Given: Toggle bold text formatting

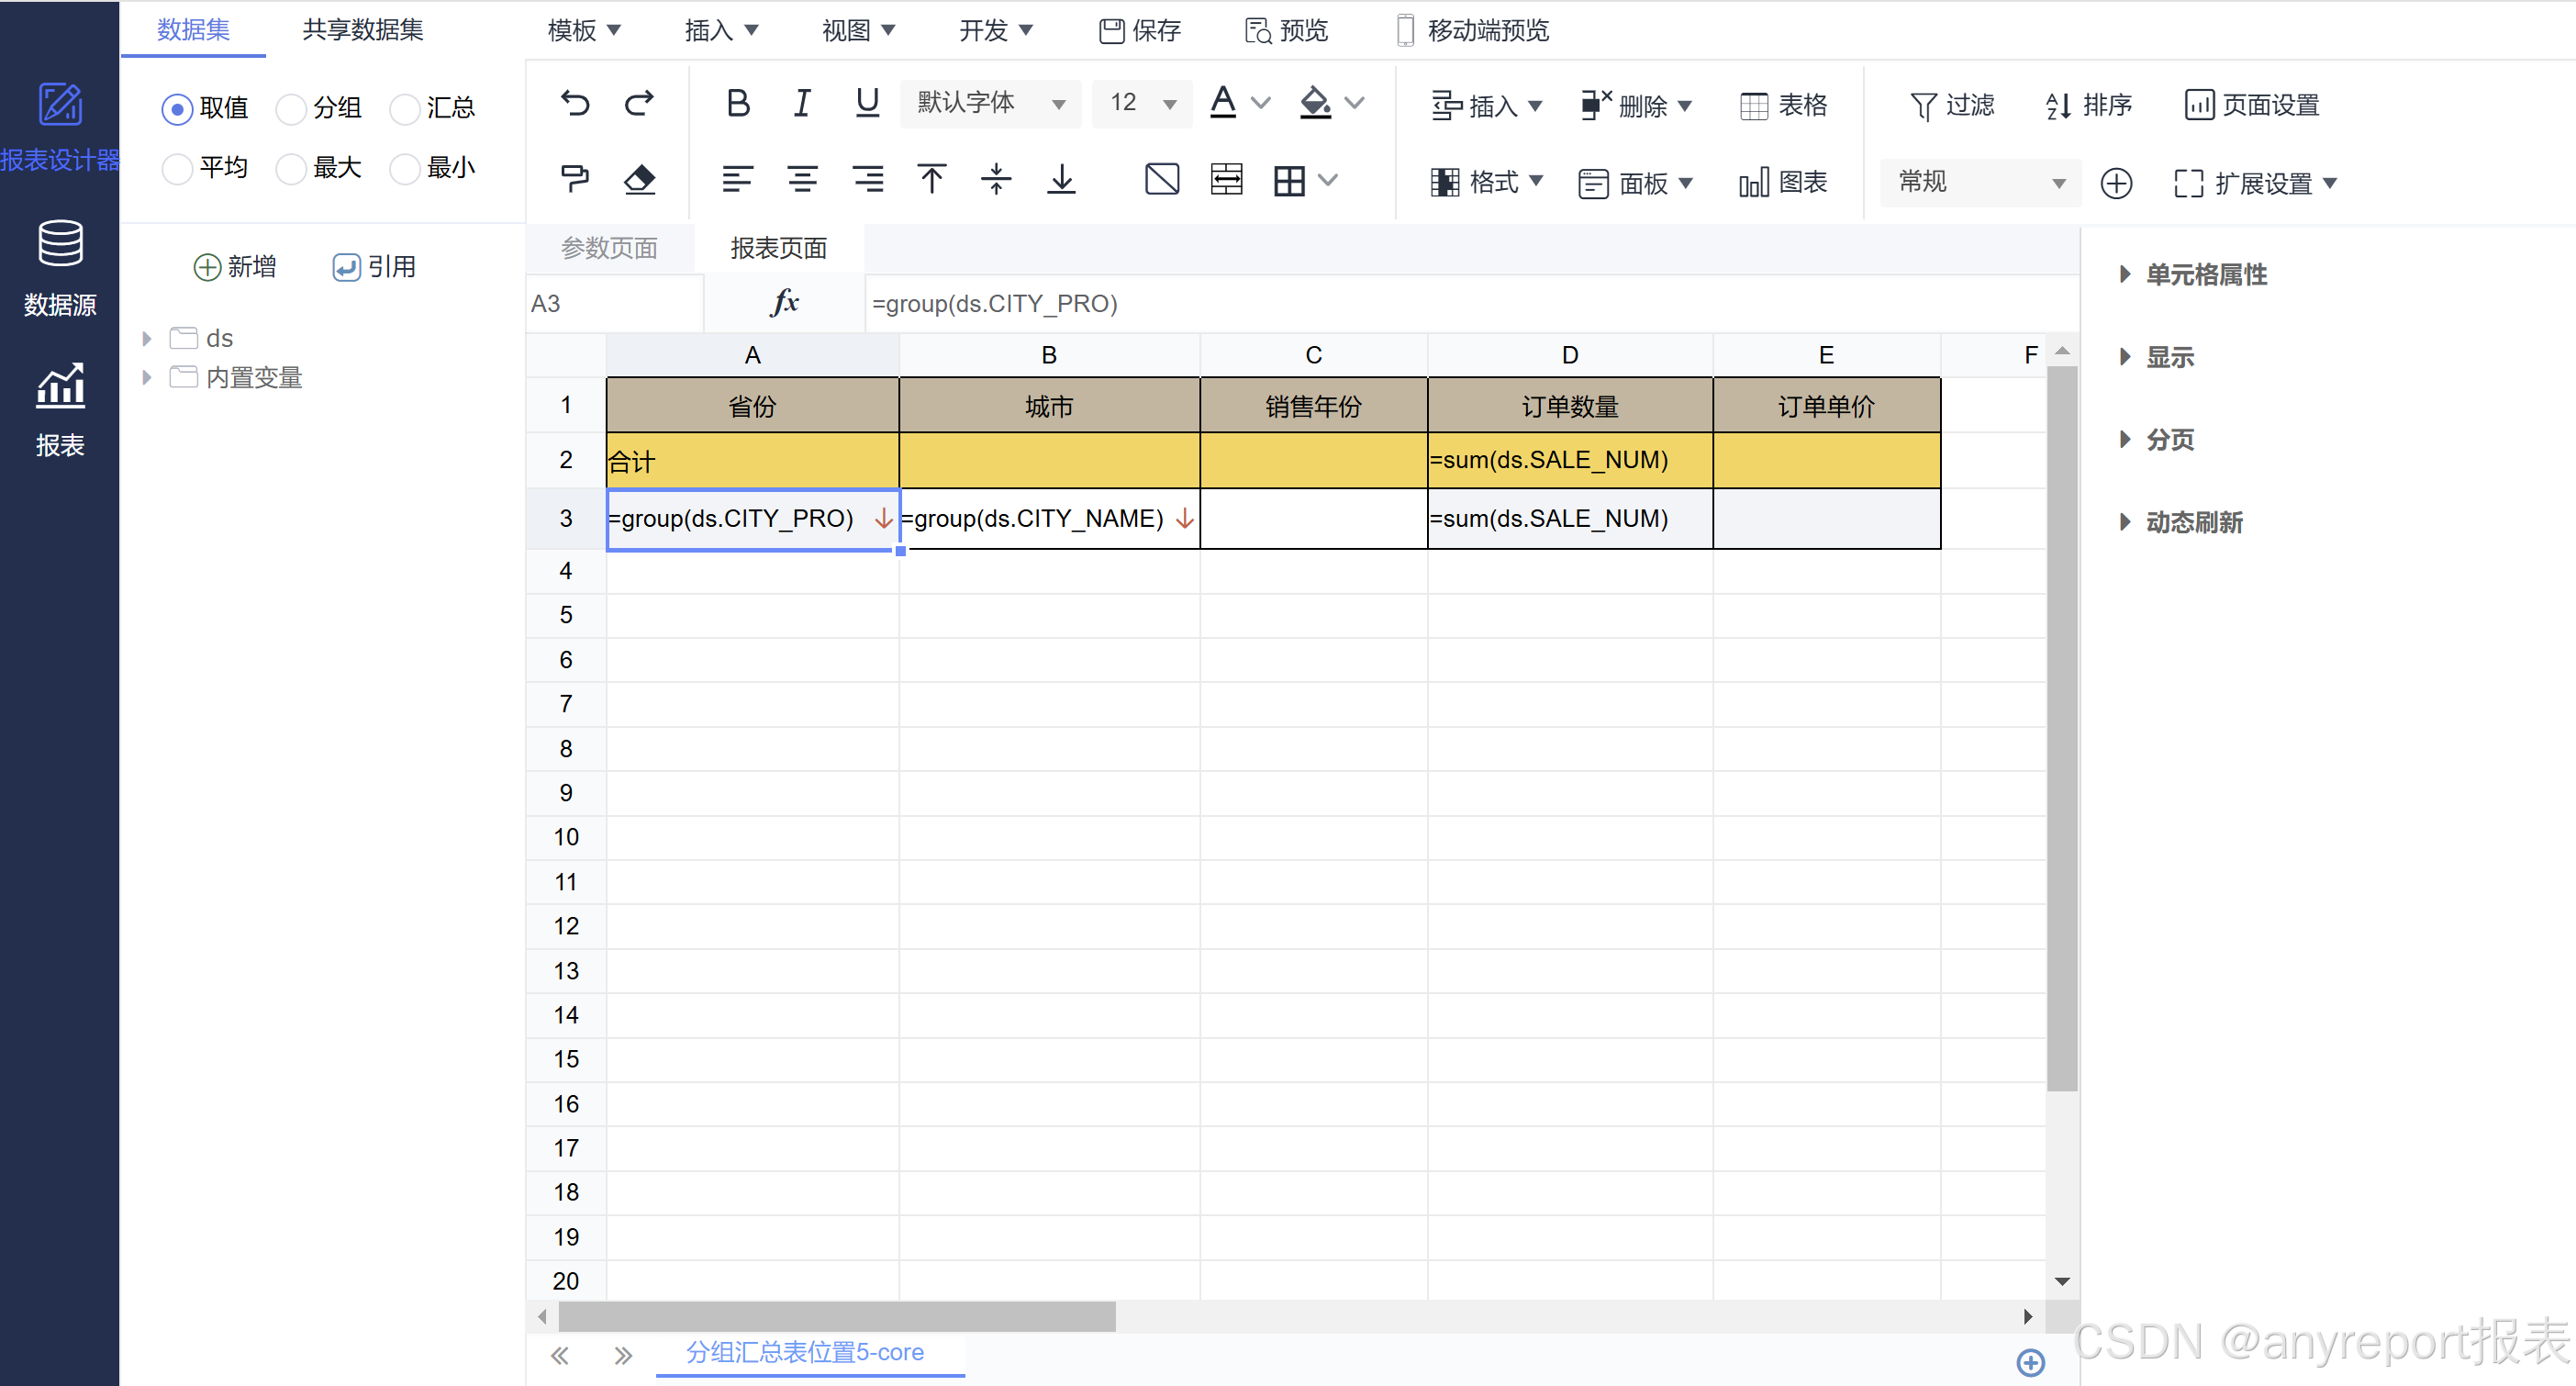Looking at the screenshot, I should click(737, 103).
